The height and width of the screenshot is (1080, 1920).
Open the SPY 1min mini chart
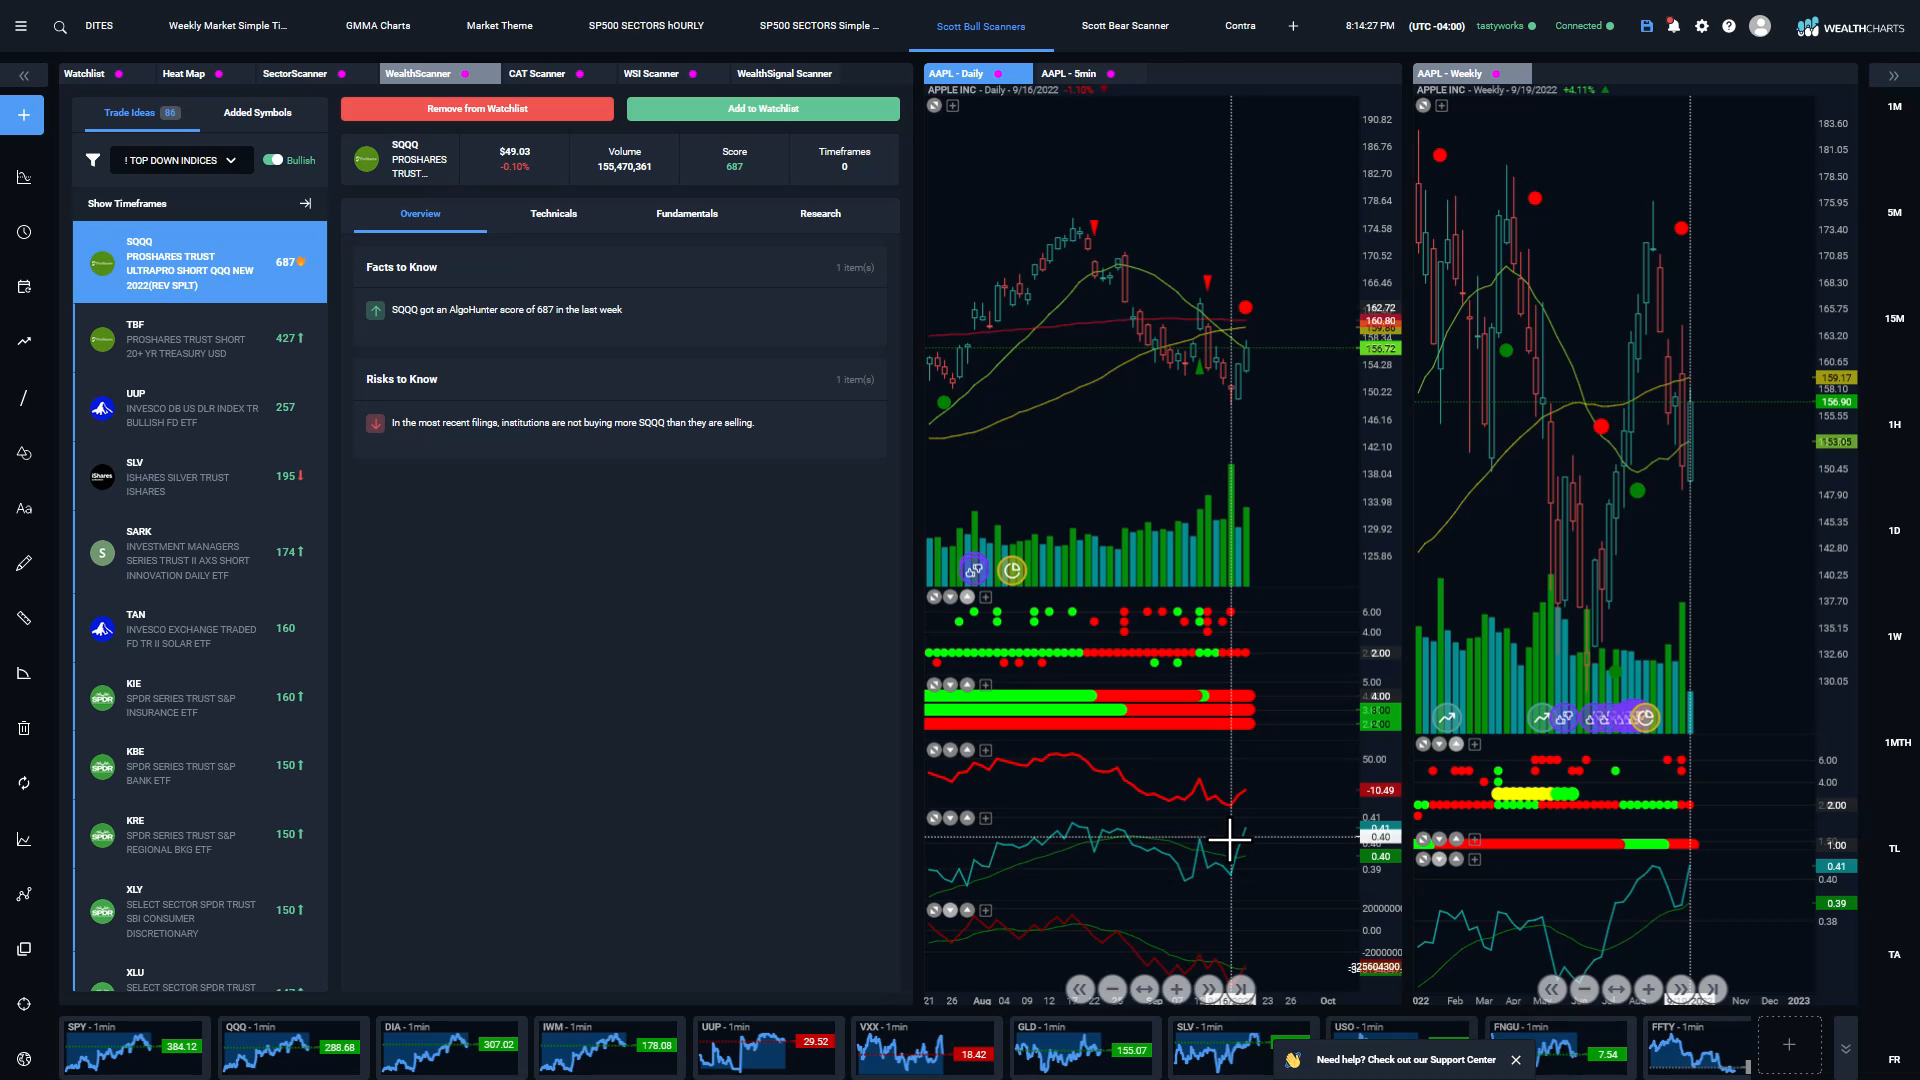[134, 1046]
